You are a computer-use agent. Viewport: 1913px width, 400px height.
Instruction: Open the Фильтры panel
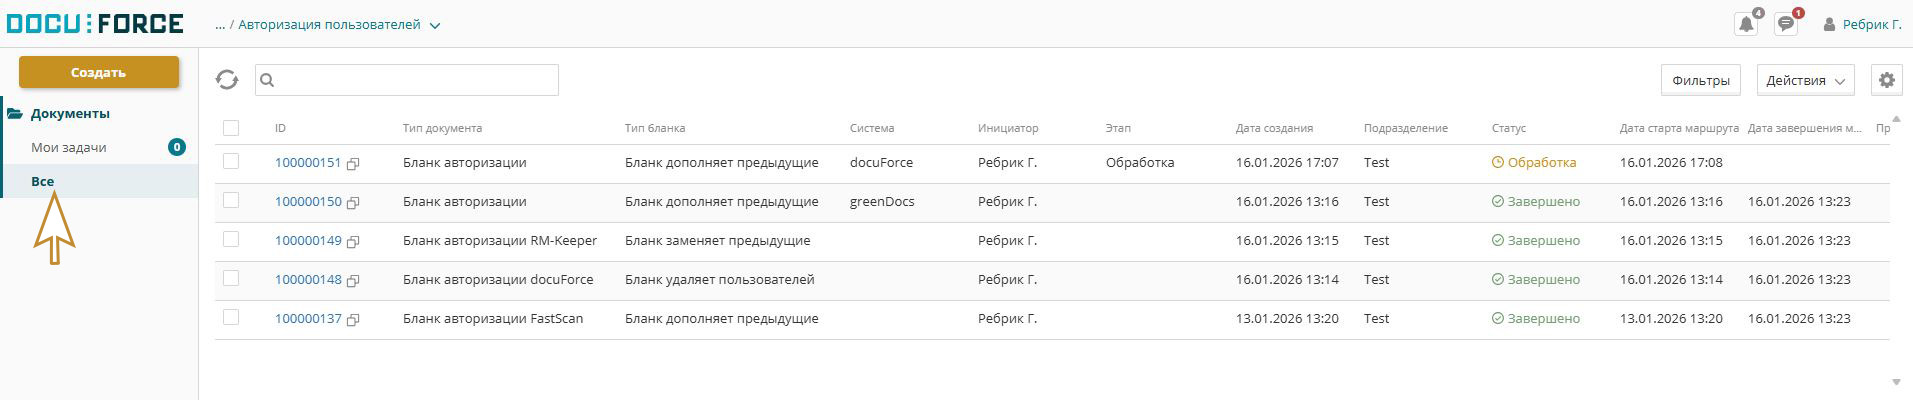click(x=1700, y=80)
